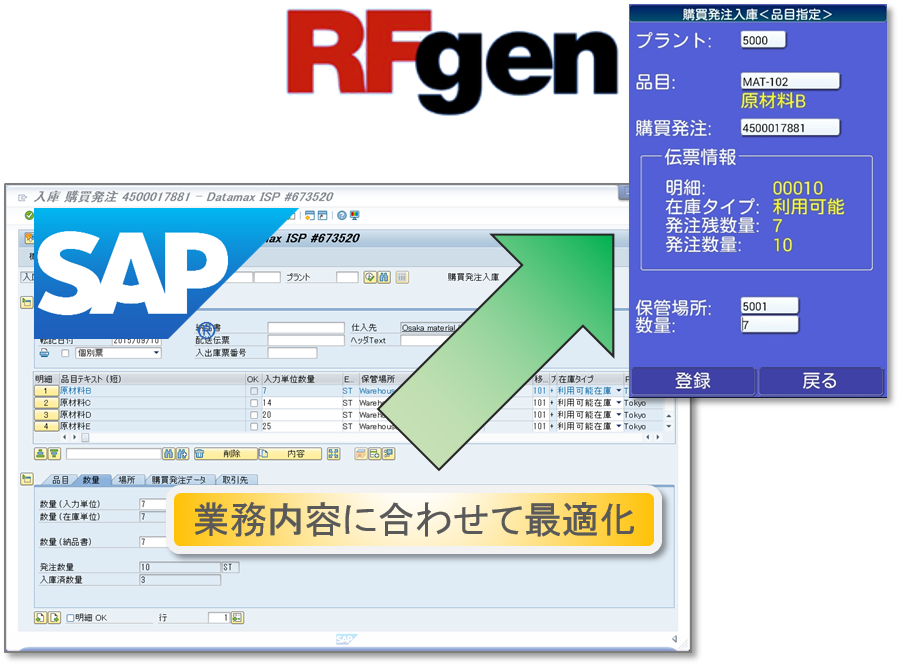This screenshot has width=900, height=666.
Task: Click the yellow help icon on the SAP toolbar
Action: point(341,215)
